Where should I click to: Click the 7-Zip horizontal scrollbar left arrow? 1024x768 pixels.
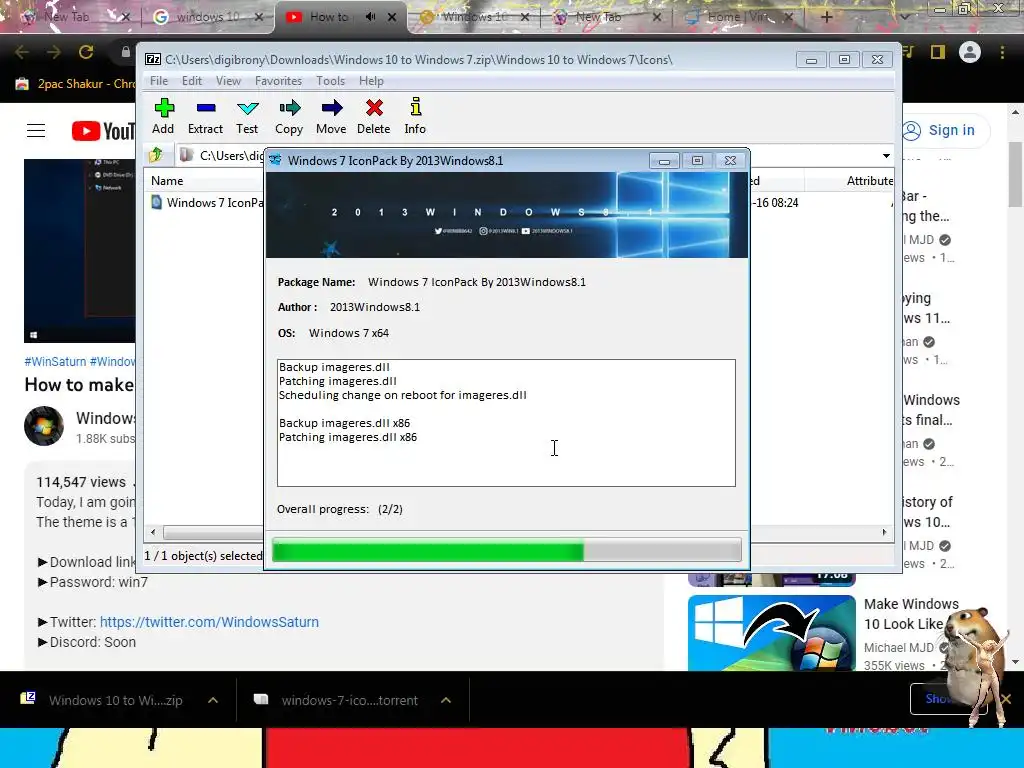tap(153, 532)
